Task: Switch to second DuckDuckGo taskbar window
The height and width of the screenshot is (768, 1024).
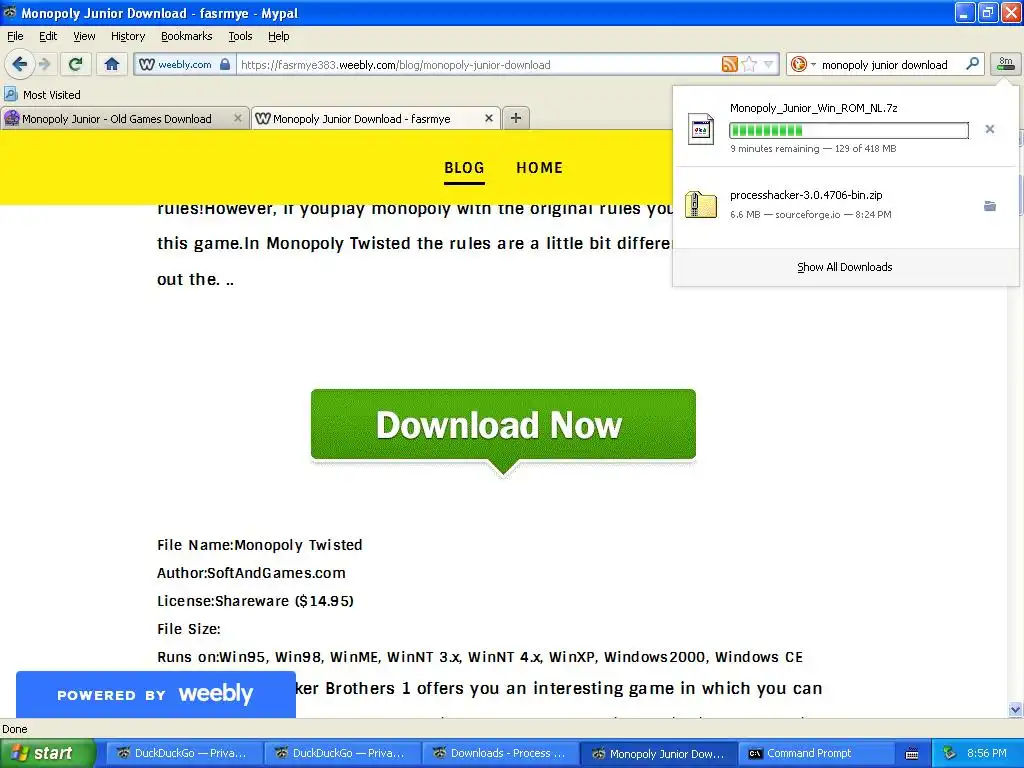Action: pyautogui.click(x=342, y=753)
